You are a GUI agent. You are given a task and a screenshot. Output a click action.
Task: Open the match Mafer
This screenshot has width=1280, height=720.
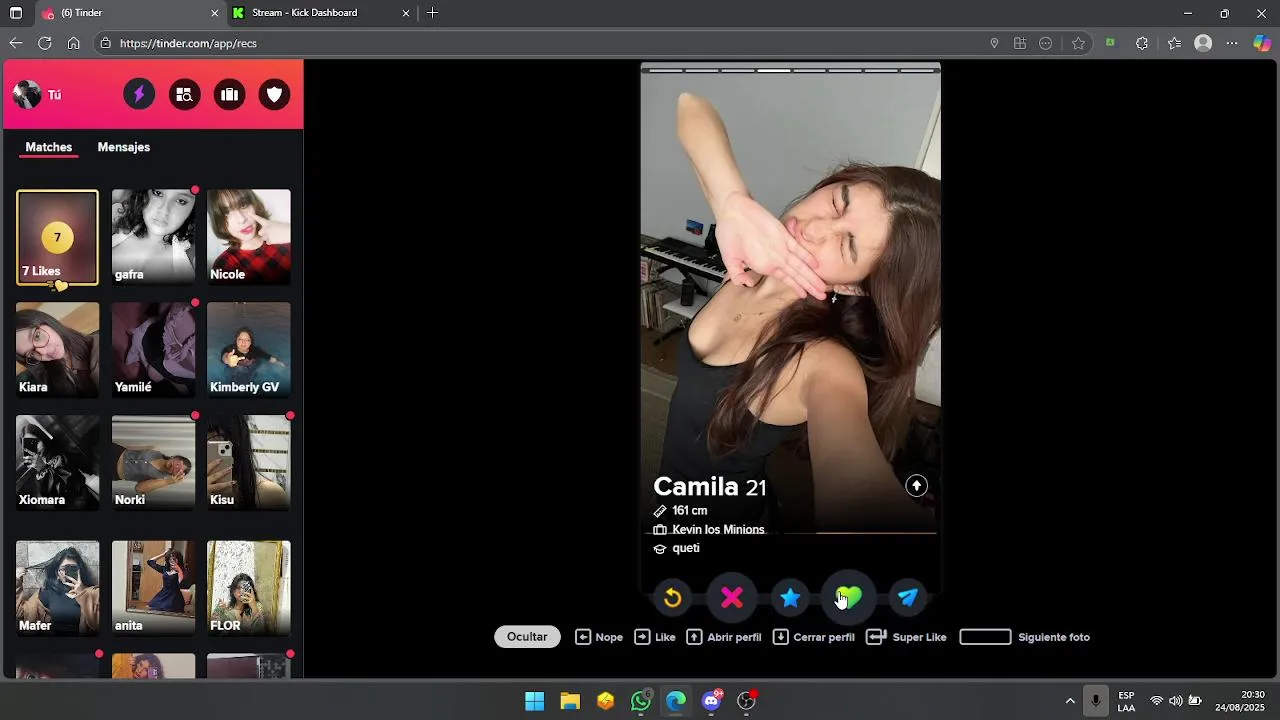tap(57, 588)
